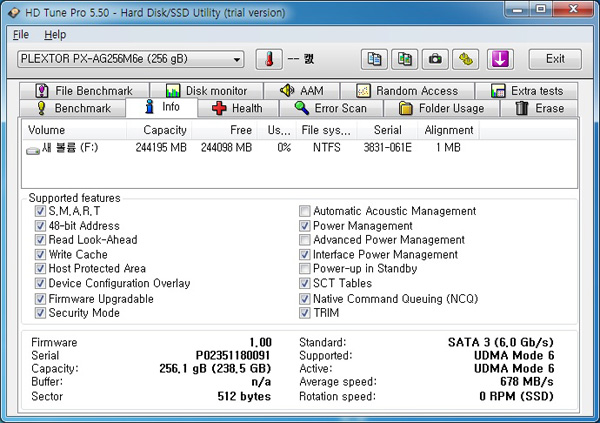Click the Serial column header

(387, 130)
